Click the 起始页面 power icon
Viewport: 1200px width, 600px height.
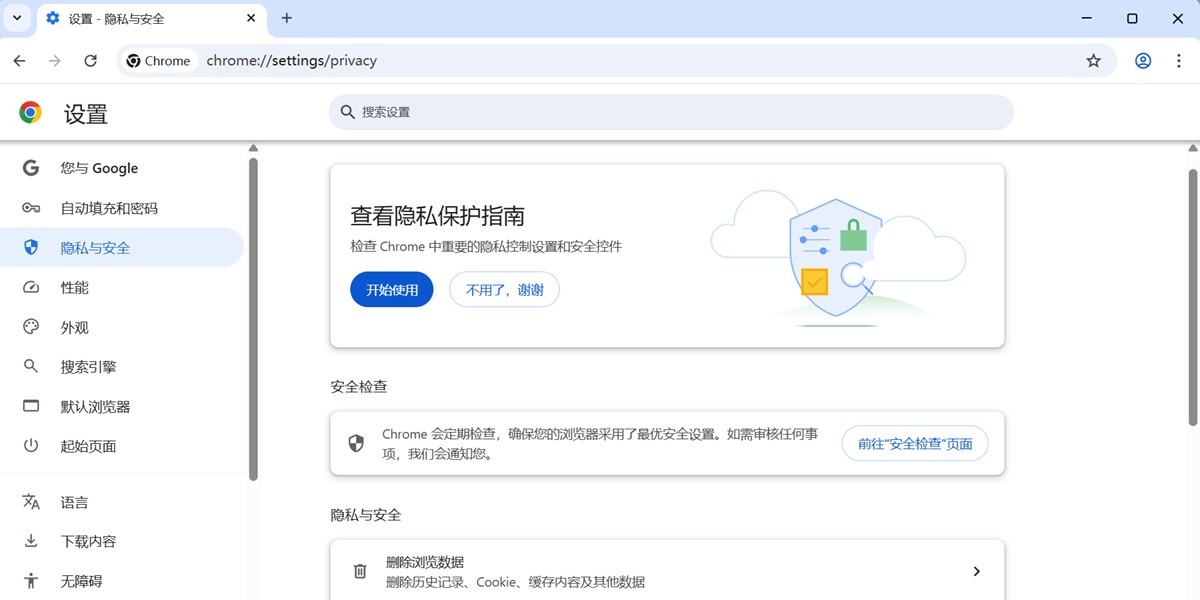tap(30, 446)
